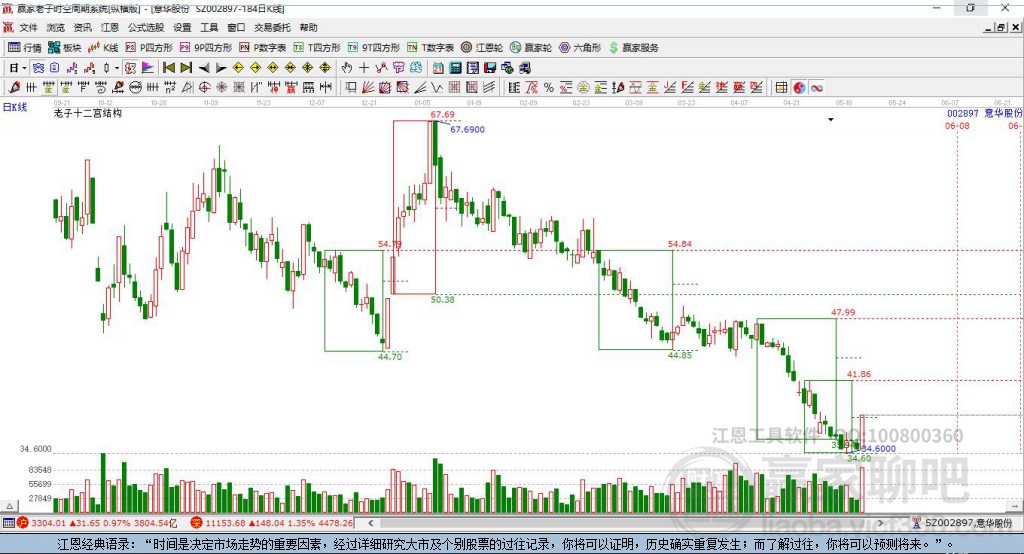The image size is (1024, 554).
Task: Select the crosshair plus cursor tool
Action: (x=364, y=68)
